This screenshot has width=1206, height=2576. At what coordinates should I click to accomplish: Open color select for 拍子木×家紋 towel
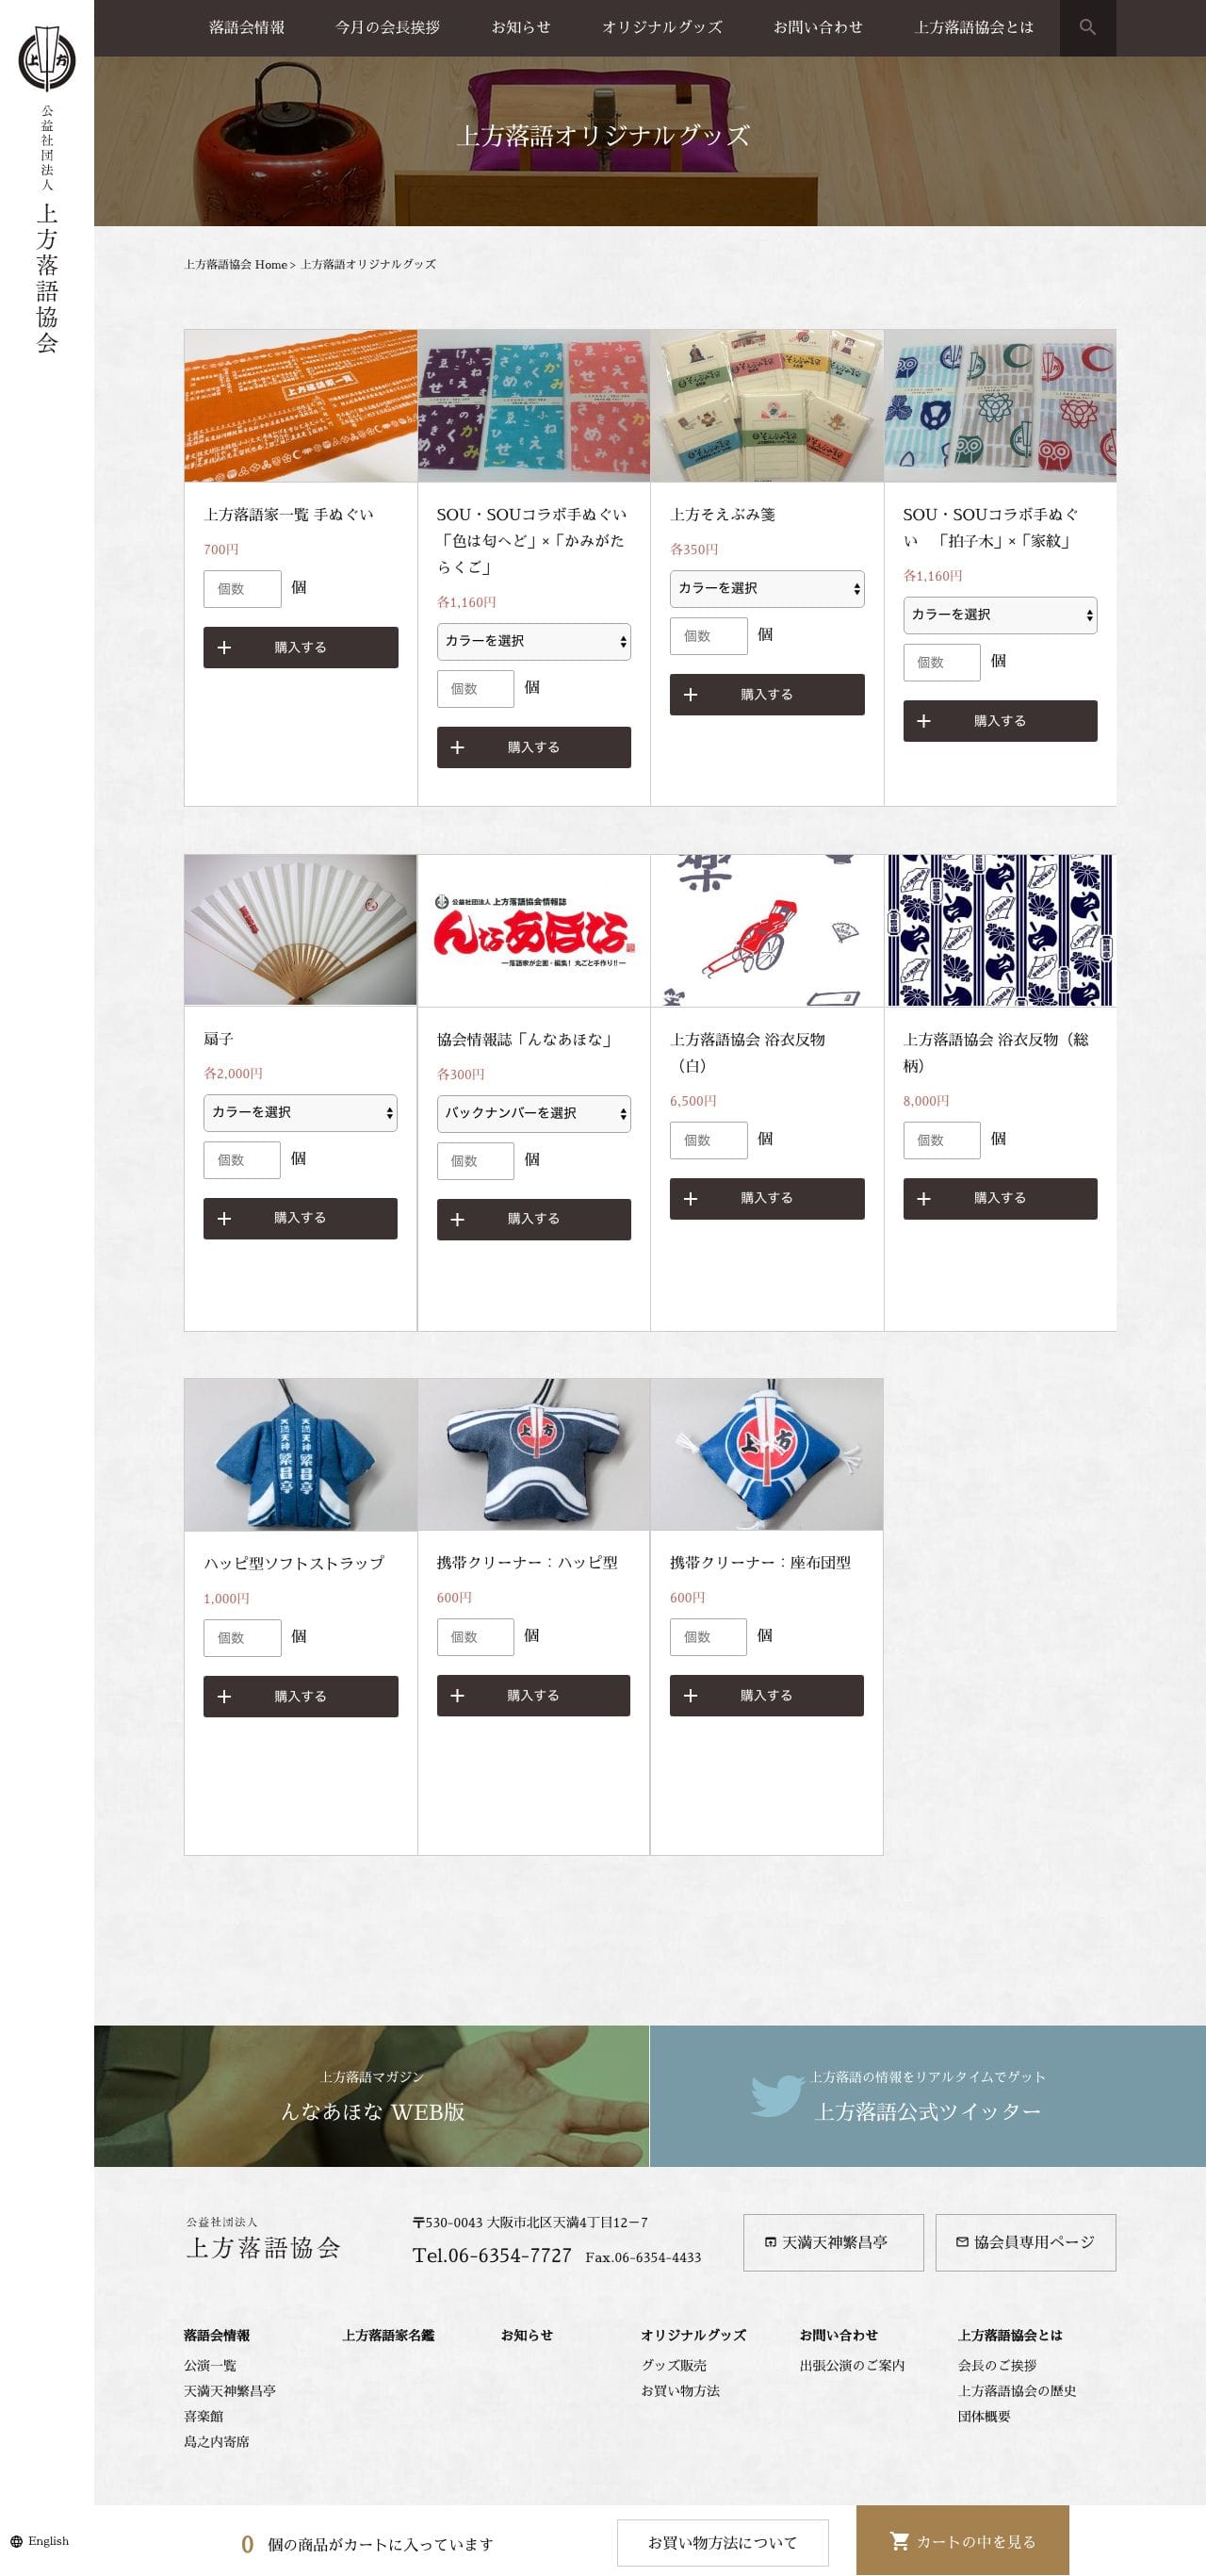1000,614
